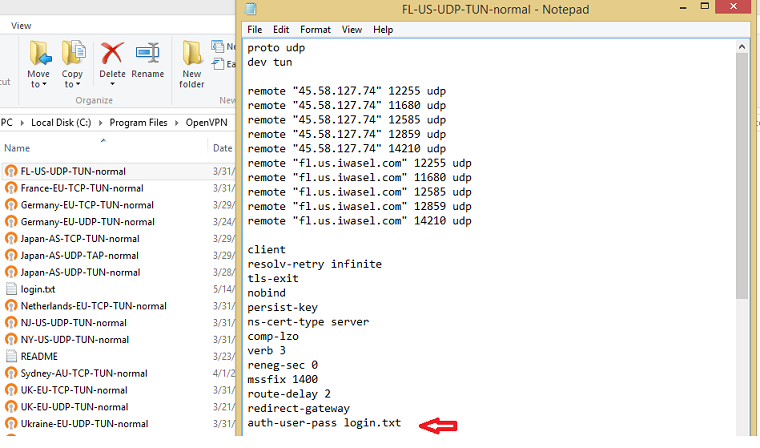This screenshot has width=760, height=448.
Task: Click the New folder icon
Action: coord(192,53)
